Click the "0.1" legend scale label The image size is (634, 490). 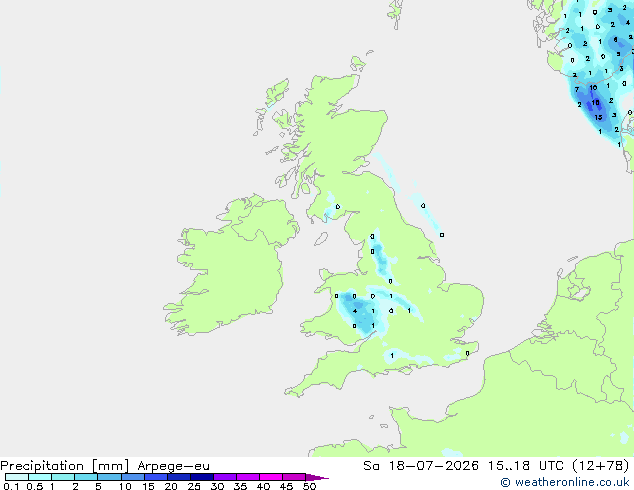[x=11, y=486]
